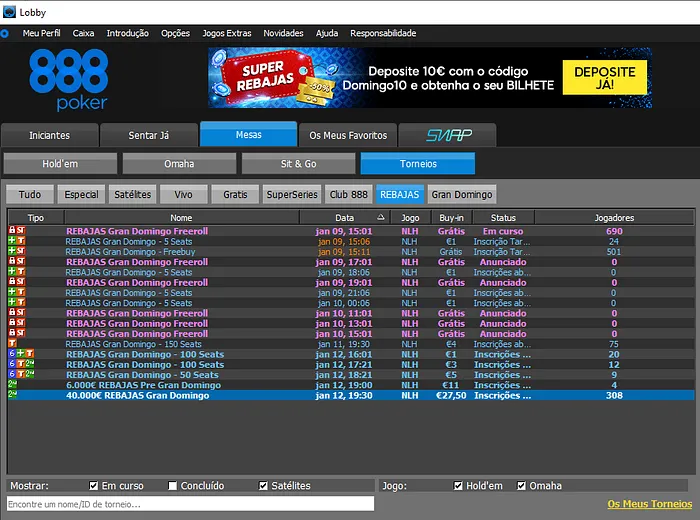Click the ST icon on jan 09, 15:01 Freeroll row
The image size is (700, 520).
coord(21,230)
